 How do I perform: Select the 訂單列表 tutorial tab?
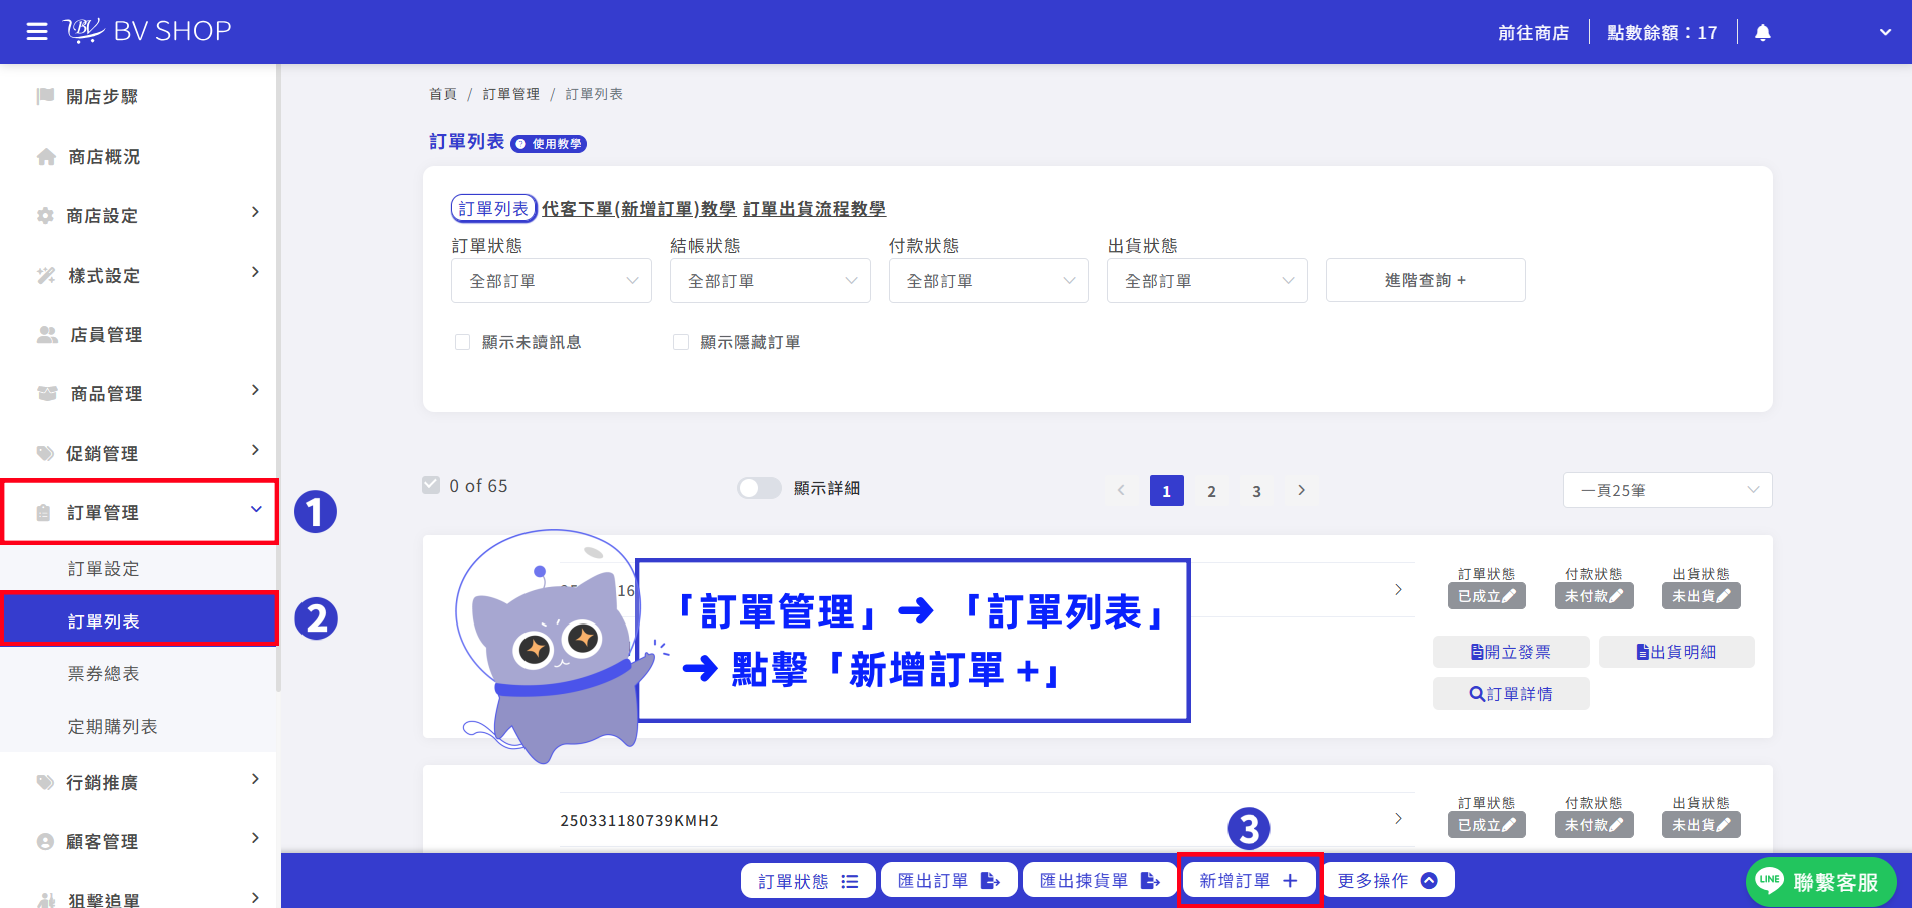(x=494, y=208)
